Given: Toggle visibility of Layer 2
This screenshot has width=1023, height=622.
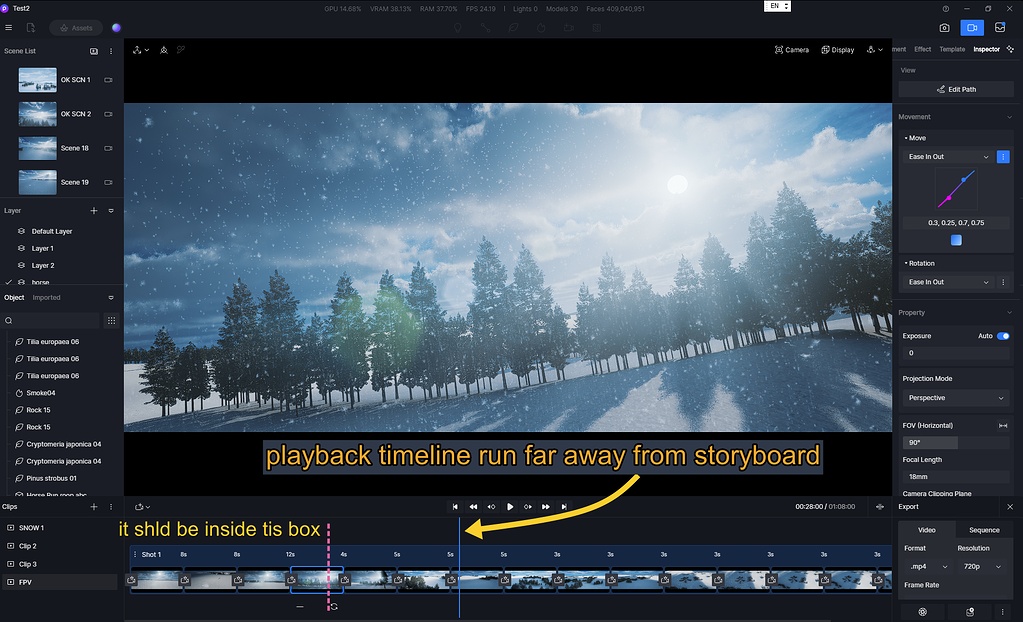Looking at the screenshot, I should 20,265.
